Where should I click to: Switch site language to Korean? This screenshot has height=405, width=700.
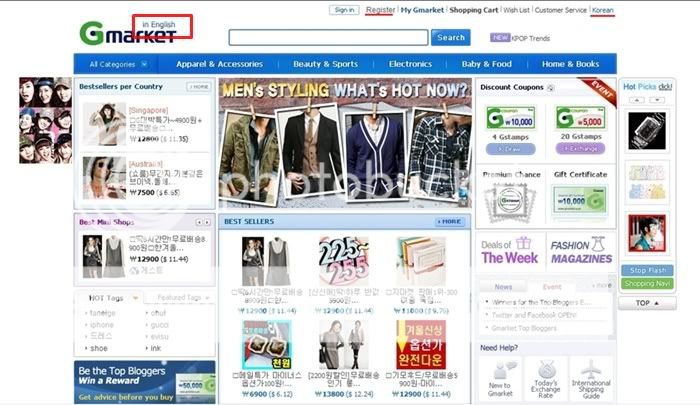[603, 10]
